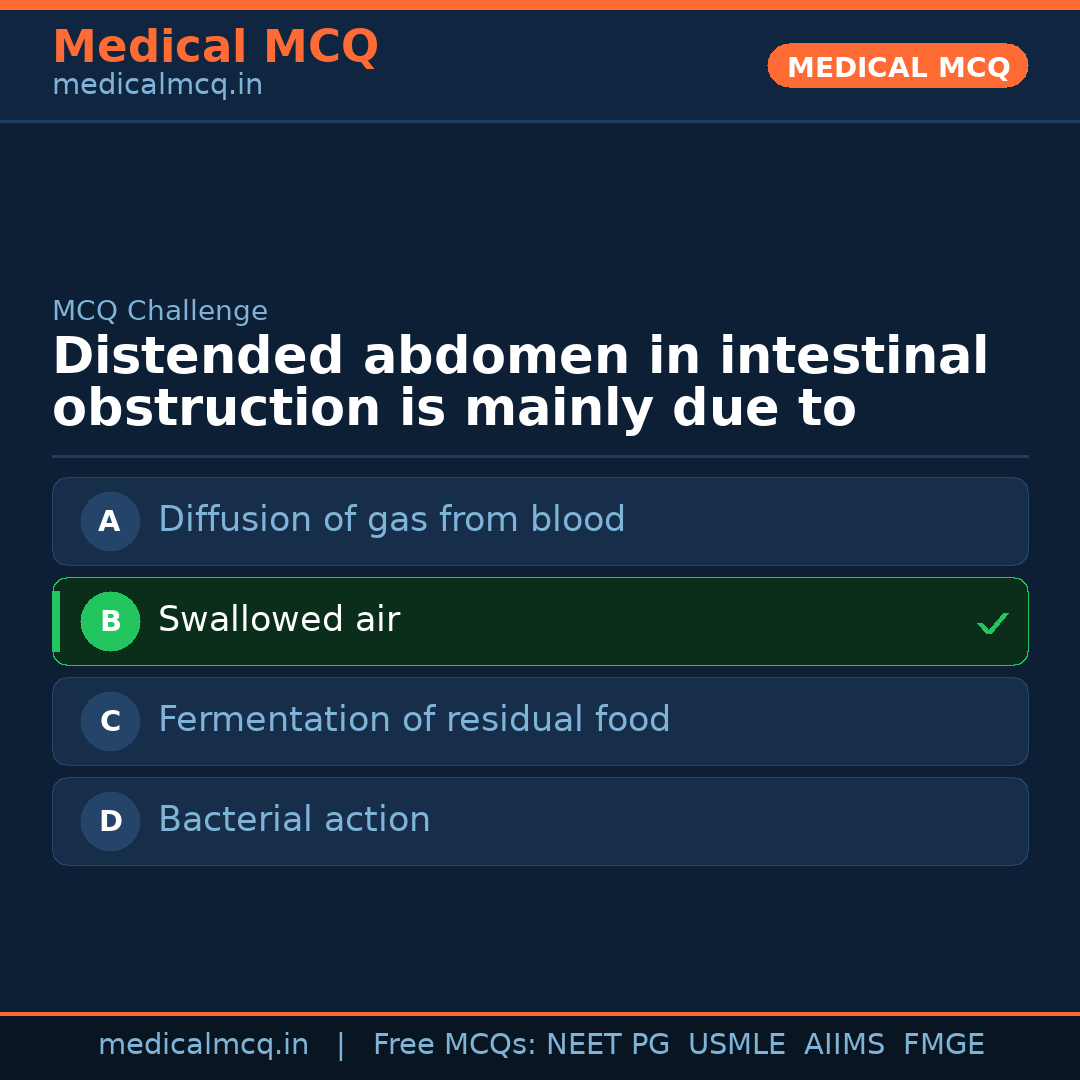The height and width of the screenshot is (1080, 1080).
Task: Choose the 'Bacterial action' answer
Action: pos(294,820)
